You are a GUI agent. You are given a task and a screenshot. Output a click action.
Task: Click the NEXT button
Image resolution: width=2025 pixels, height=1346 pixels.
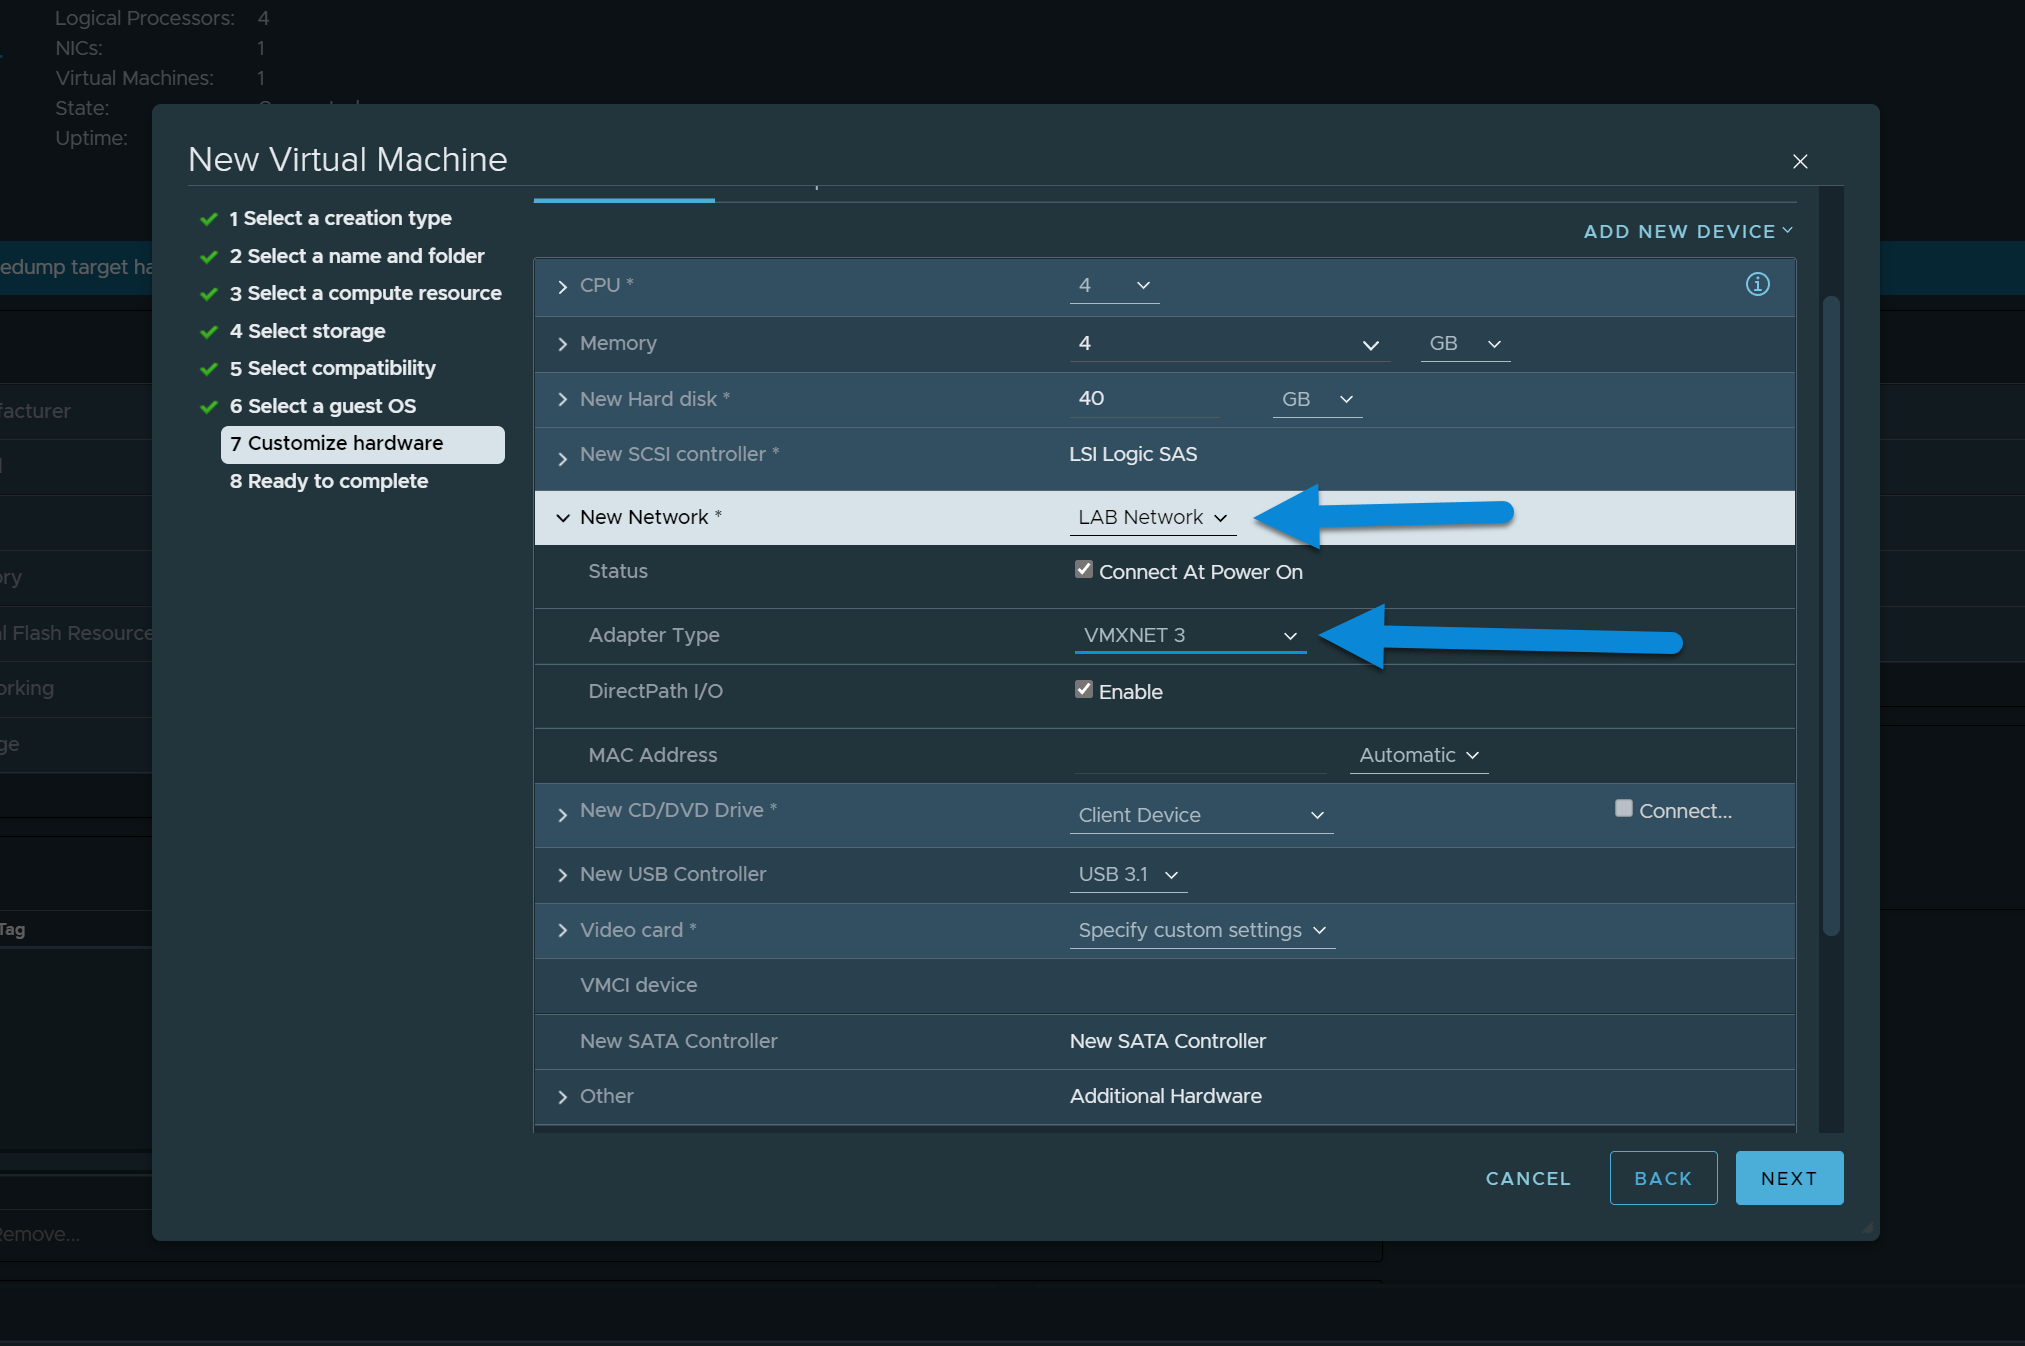1789,1179
